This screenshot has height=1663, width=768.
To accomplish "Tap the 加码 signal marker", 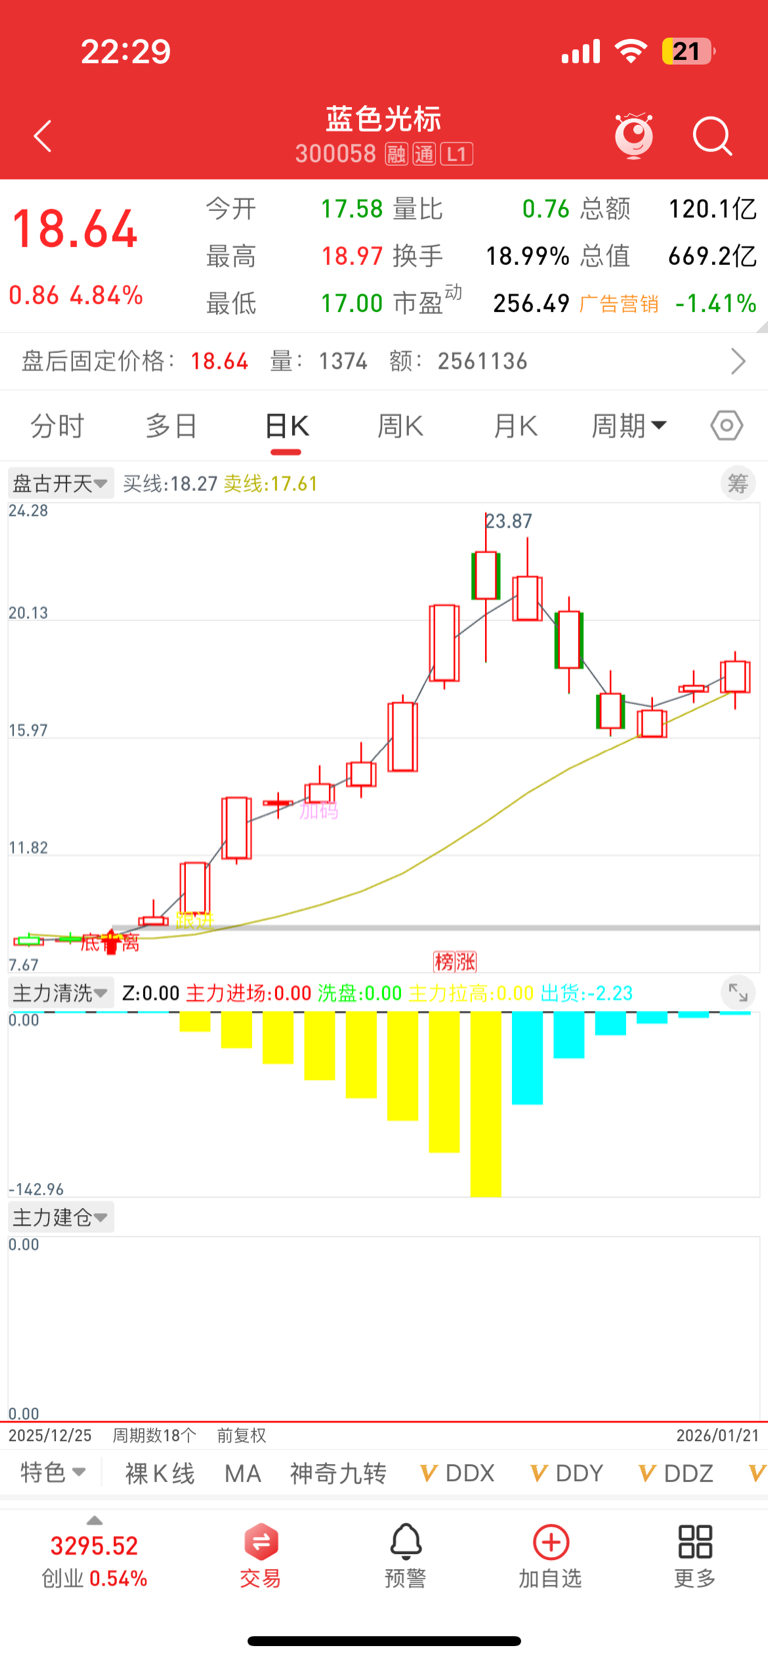I will 319,811.
